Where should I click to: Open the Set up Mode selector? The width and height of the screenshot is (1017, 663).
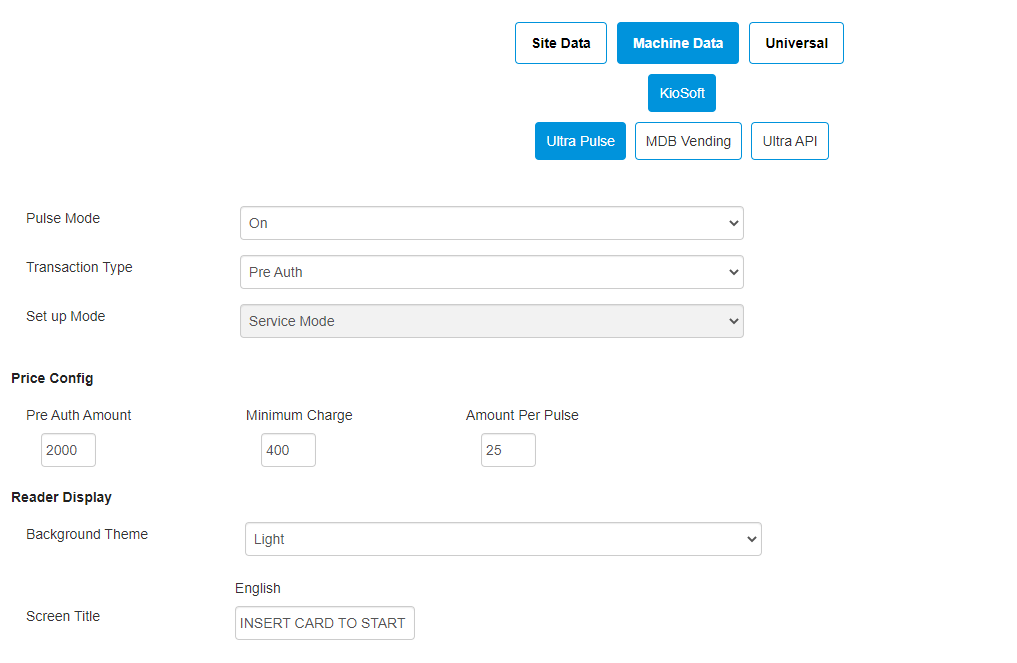(x=491, y=320)
